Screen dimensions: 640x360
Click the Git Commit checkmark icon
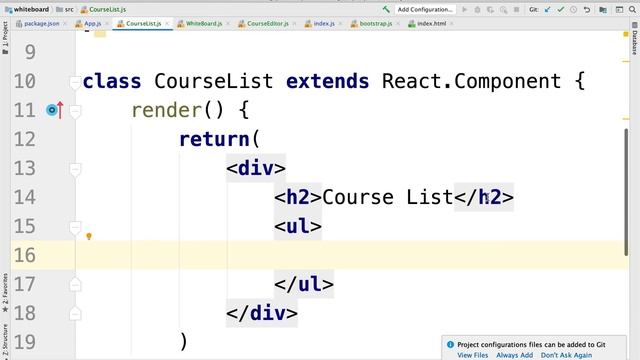pos(560,9)
